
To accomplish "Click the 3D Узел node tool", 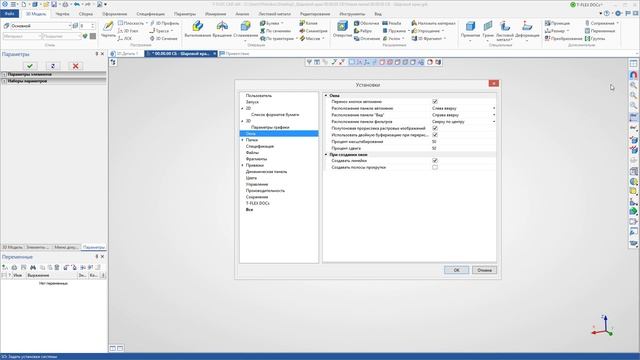I will tap(128, 31).
